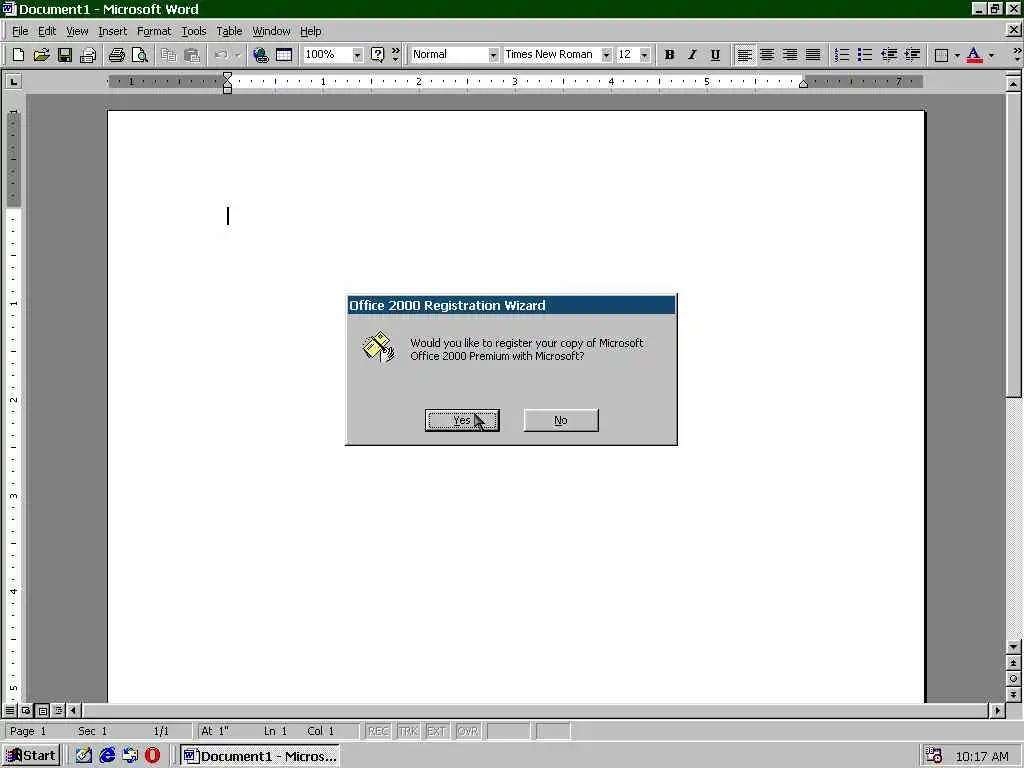Viewport: 1024px width, 768px height.
Task: Increase paragraph indent
Action: 912,55
